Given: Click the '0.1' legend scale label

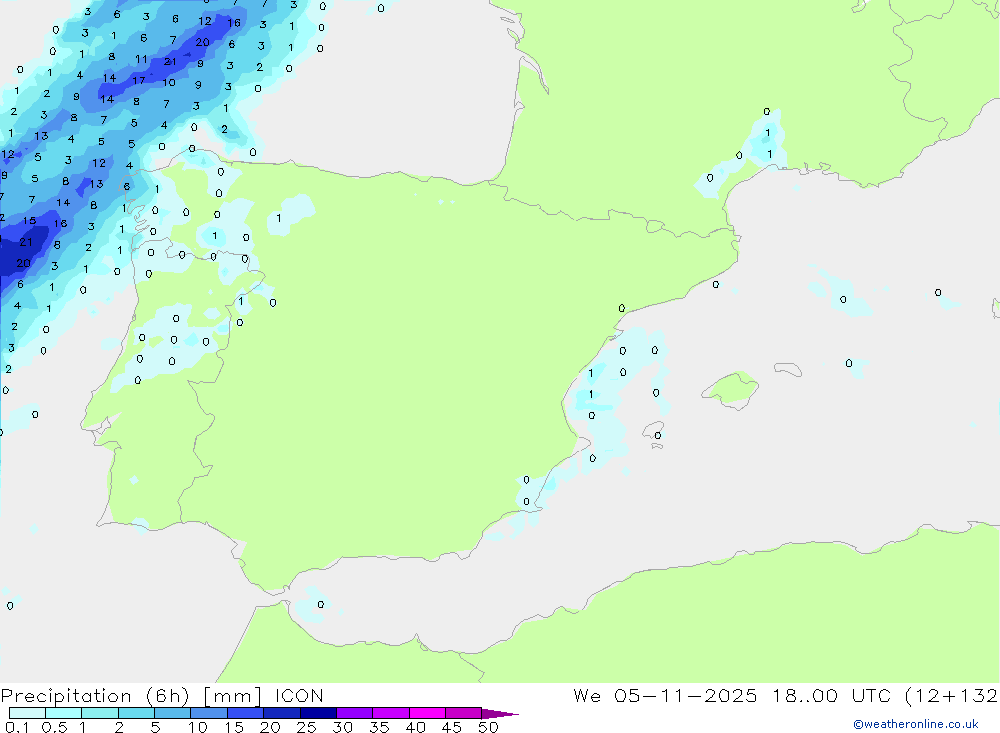Looking at the screenshot, I should point(17,727).
